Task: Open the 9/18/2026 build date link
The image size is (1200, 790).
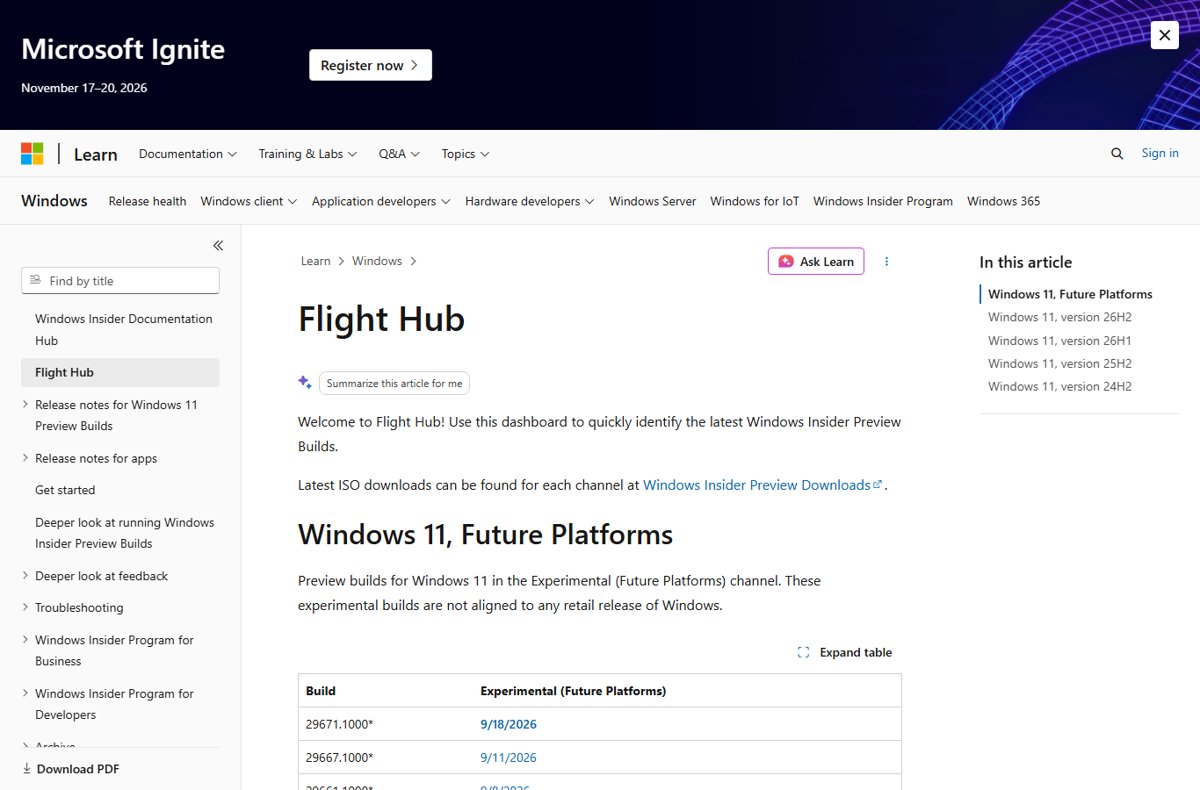Action: pyautogui.click(x=508, y=725)
